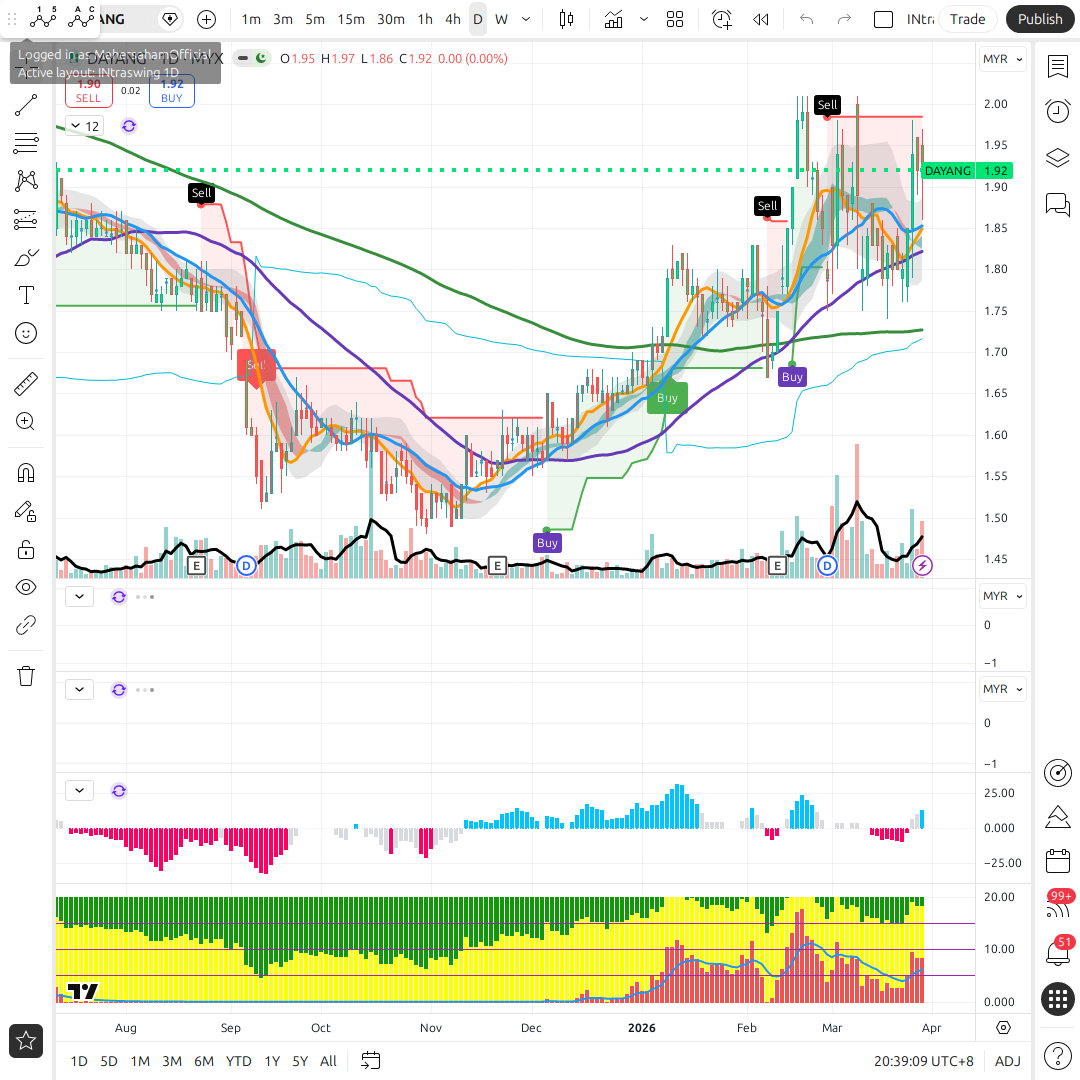
Task: Open the Indicators panel icon
Action: pos(613,19)
